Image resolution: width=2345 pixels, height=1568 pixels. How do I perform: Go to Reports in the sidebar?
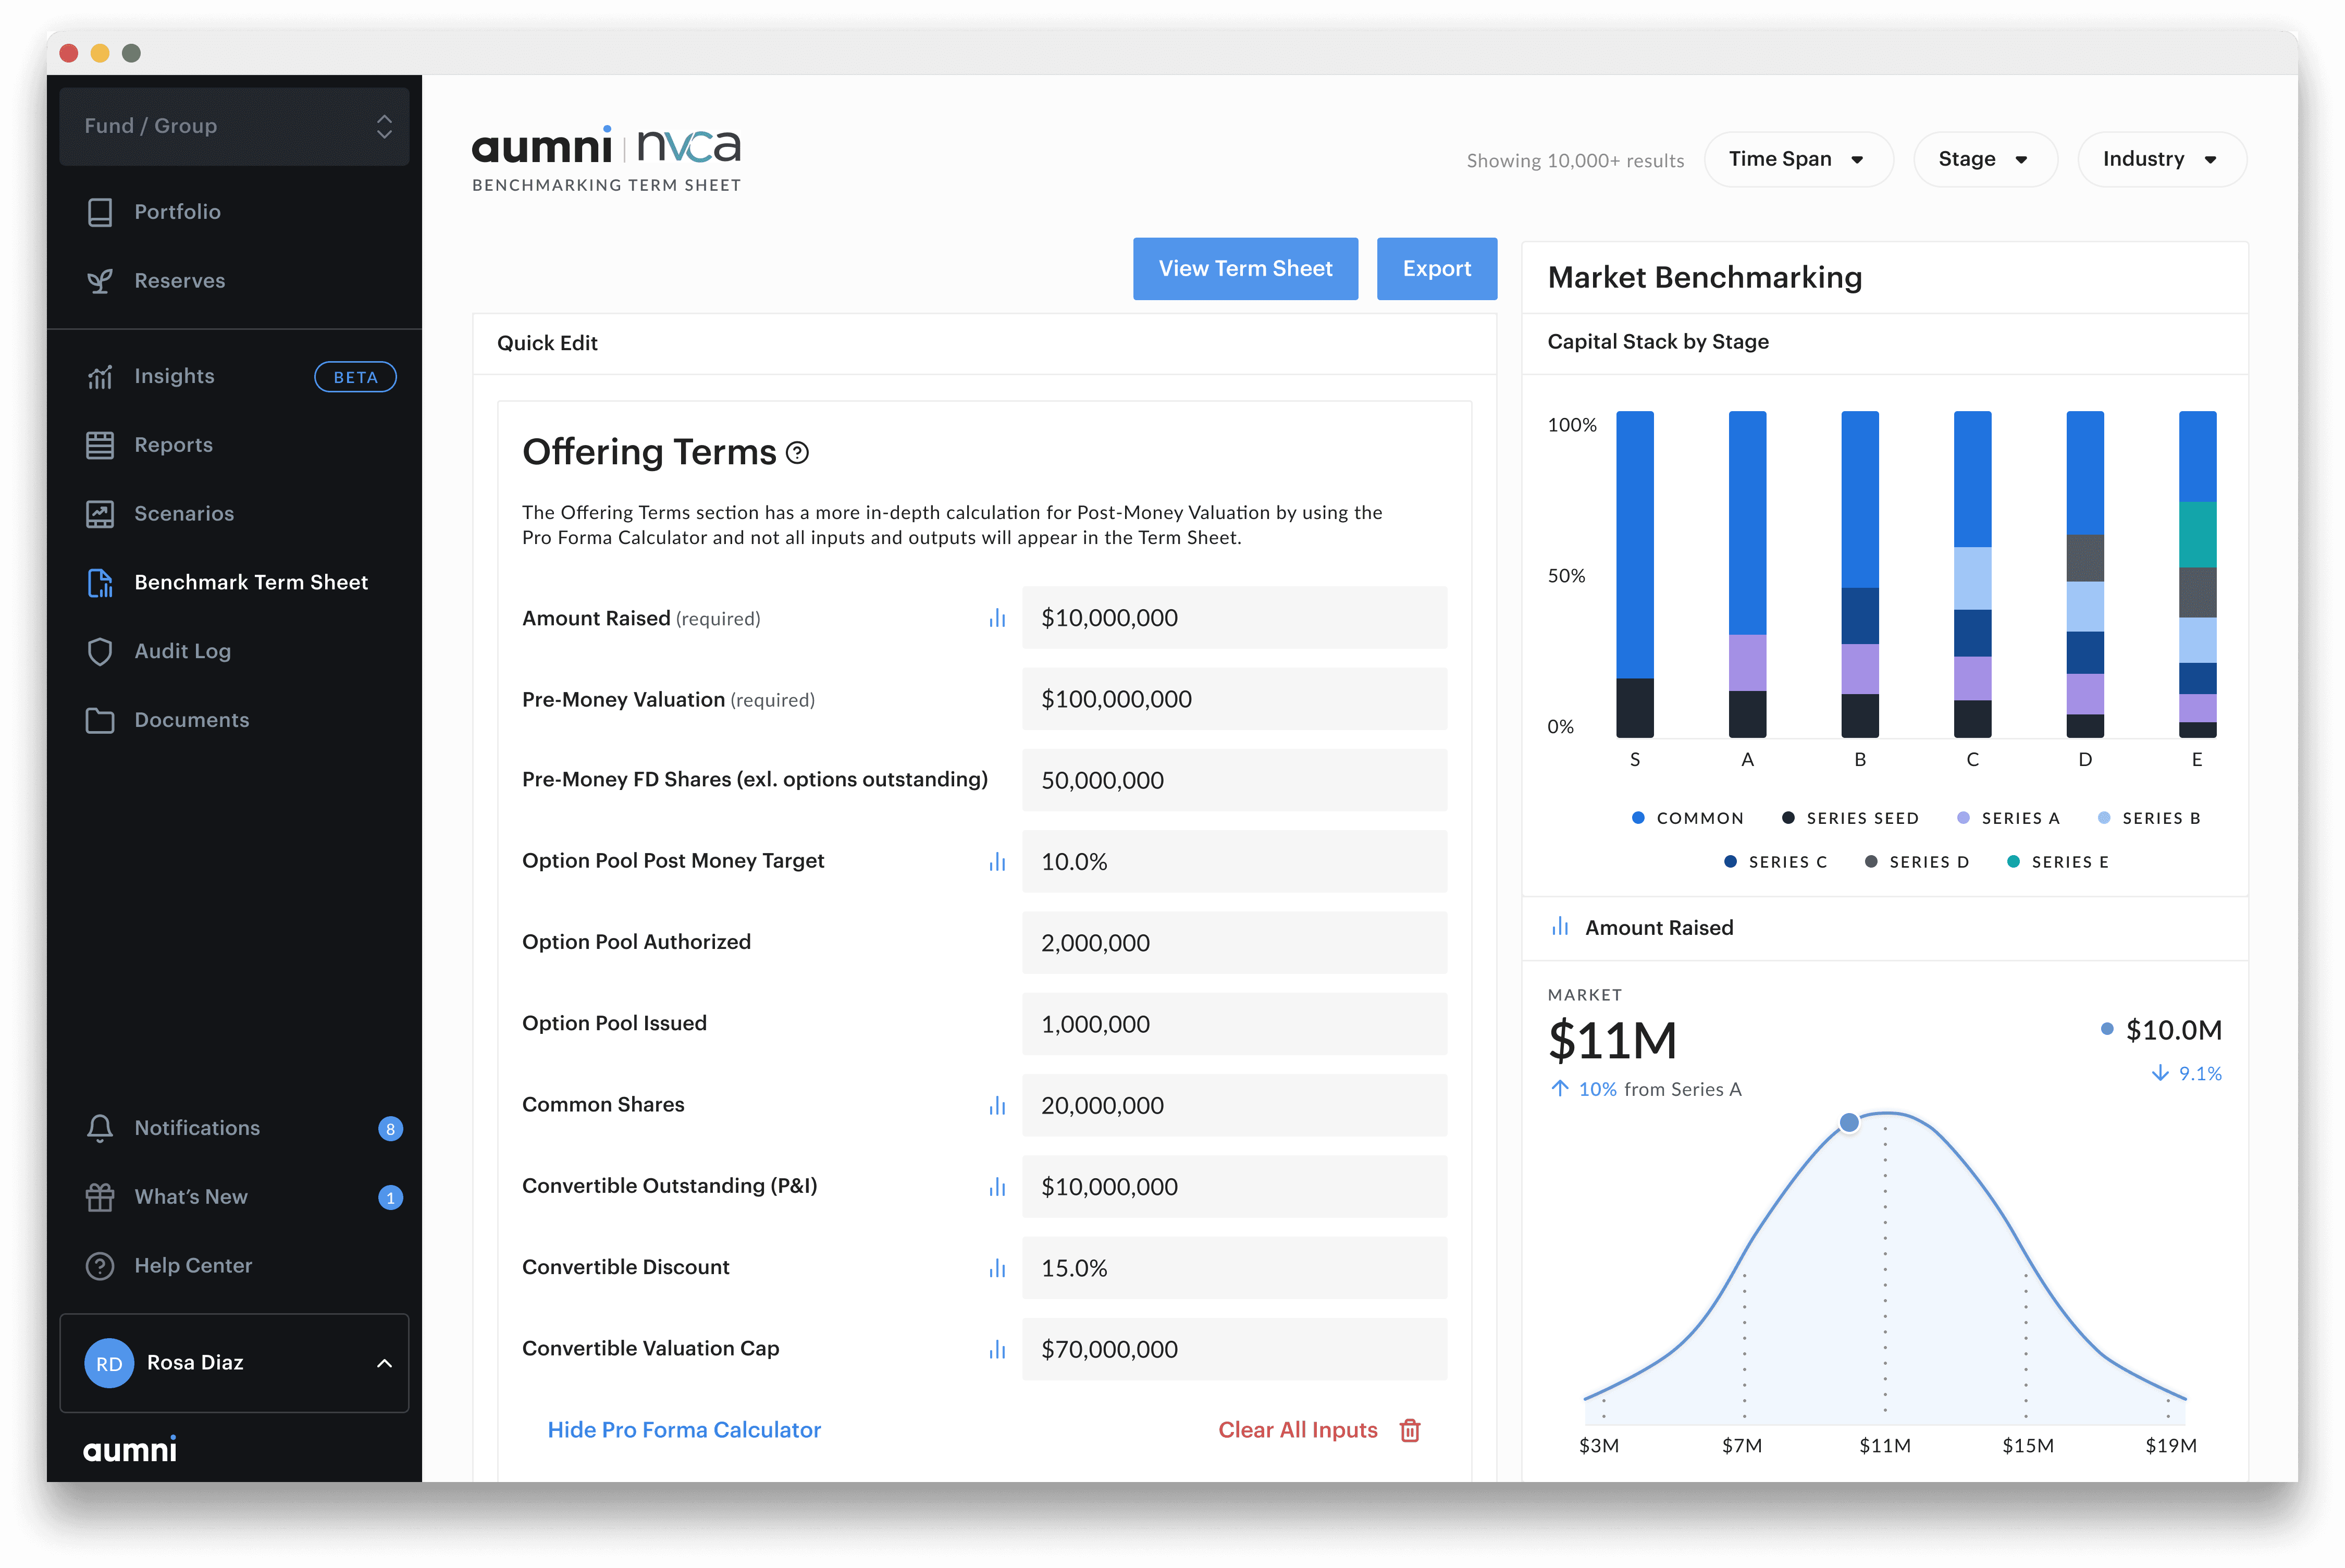click(174, 445)
